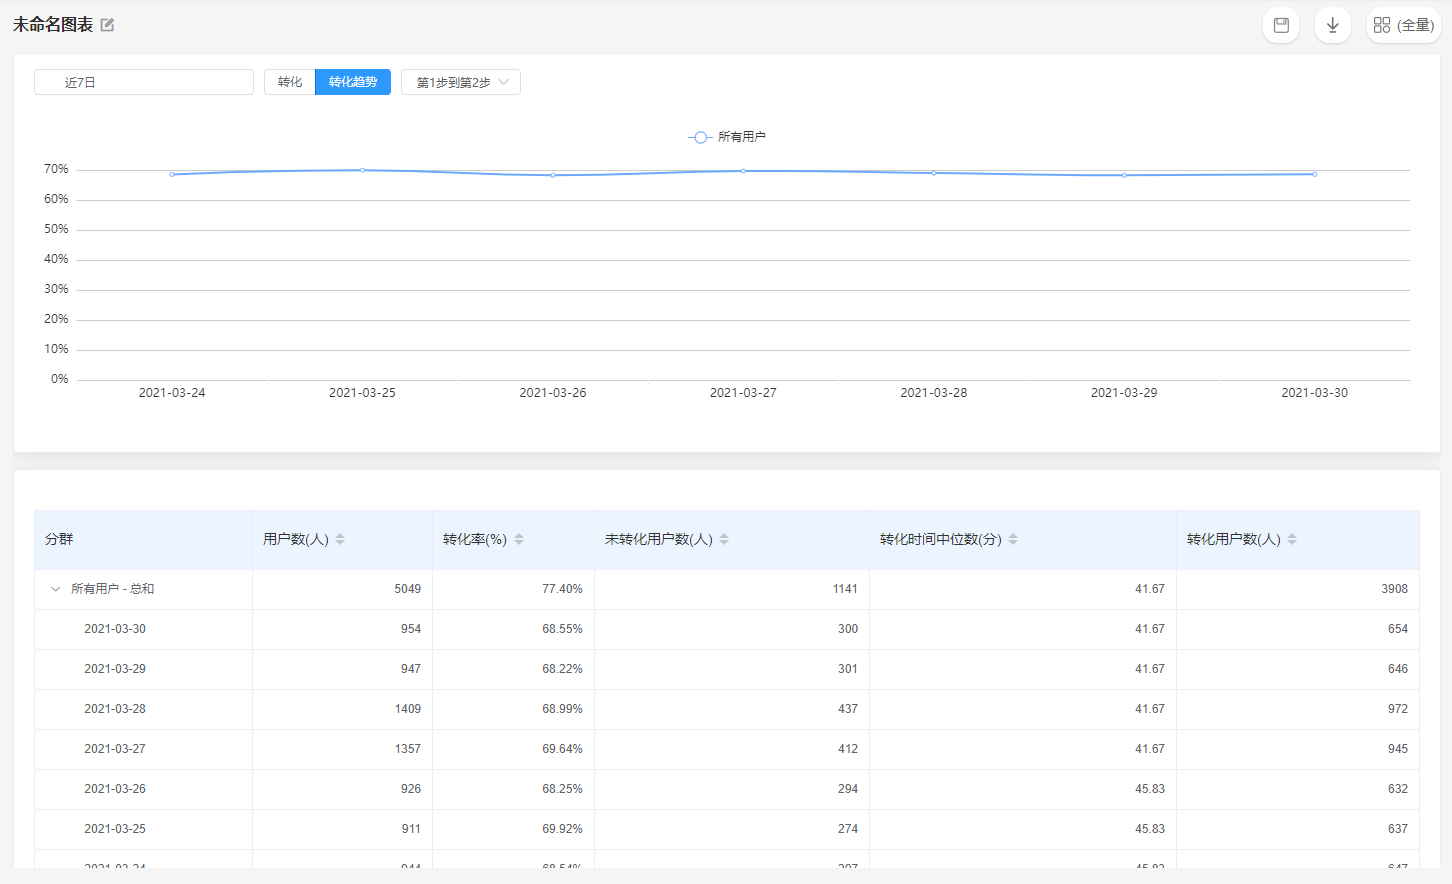The height and width of the screenshot is (884, 1452).
Task: Open the 第1步到第2步 step dropdown
Action: coord(461,82)
